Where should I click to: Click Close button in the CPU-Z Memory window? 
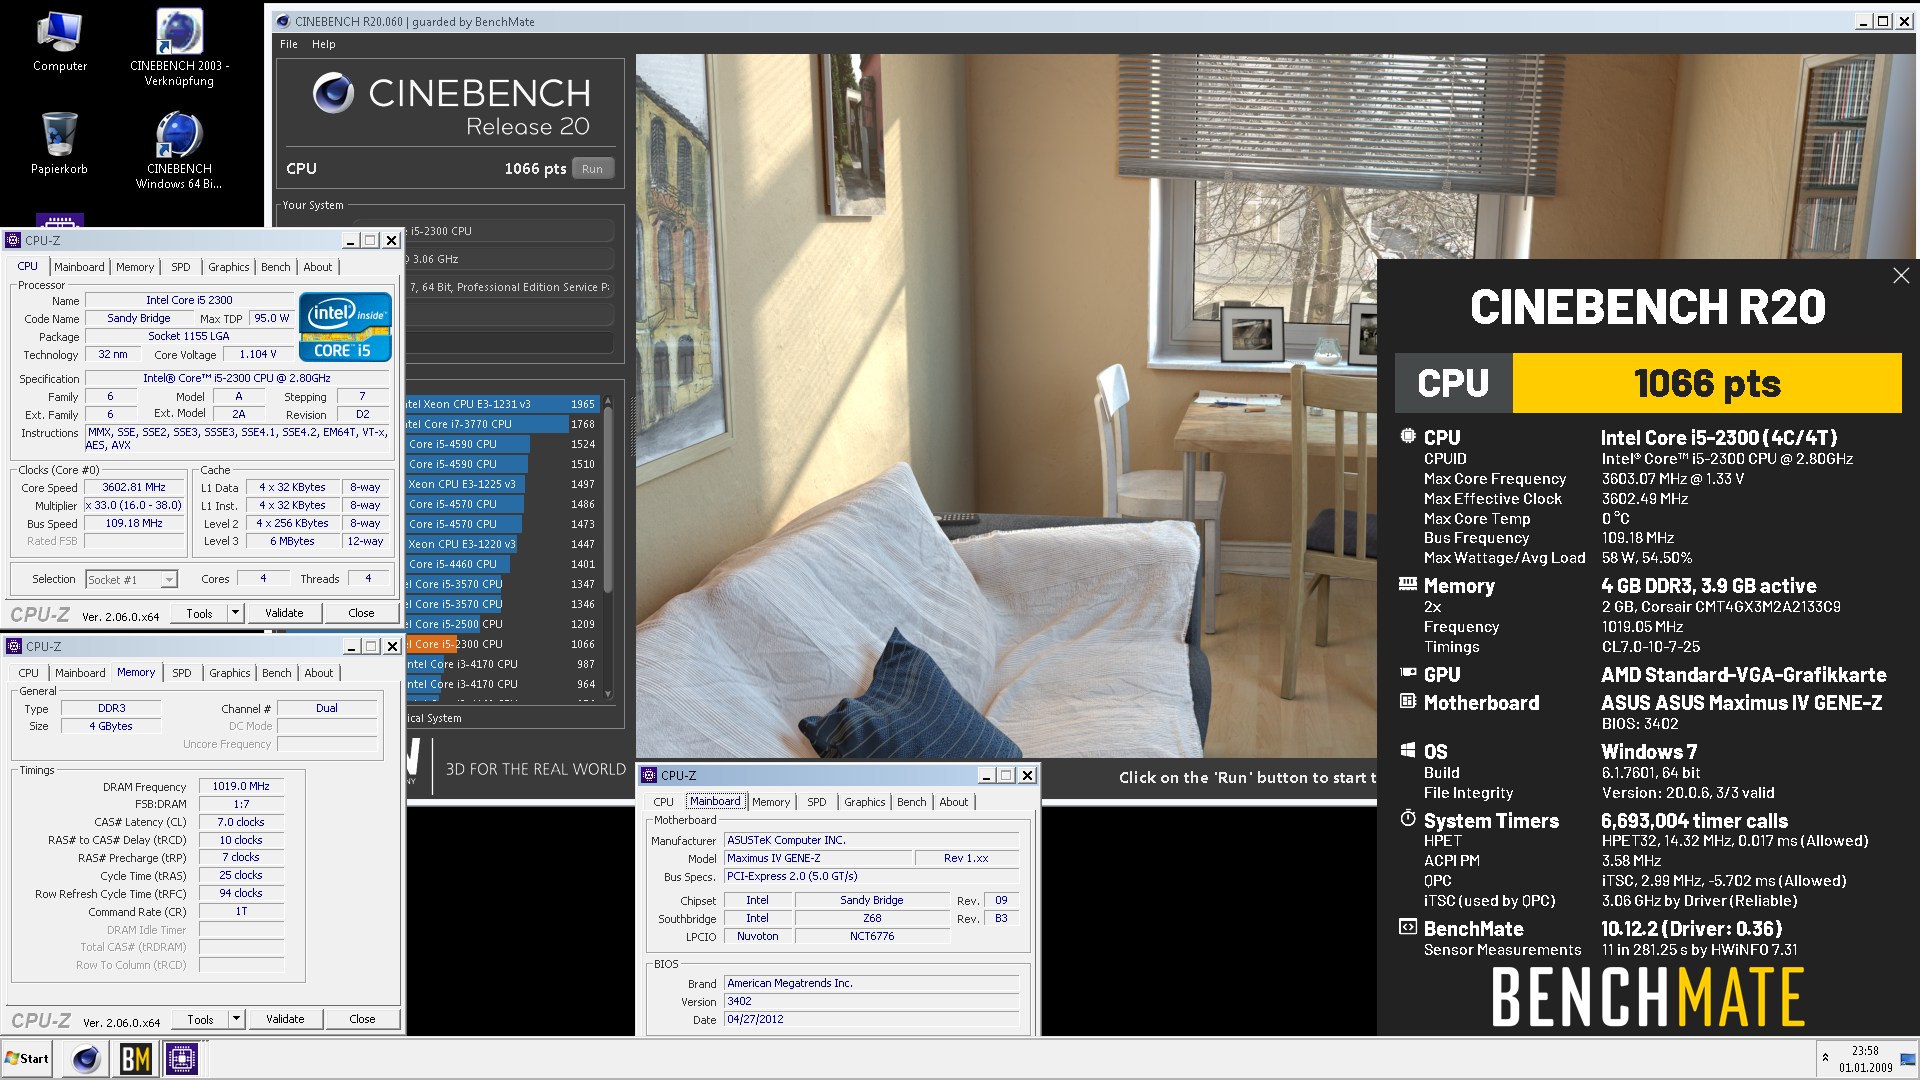pyautogui.click(x=362, y=1019)
